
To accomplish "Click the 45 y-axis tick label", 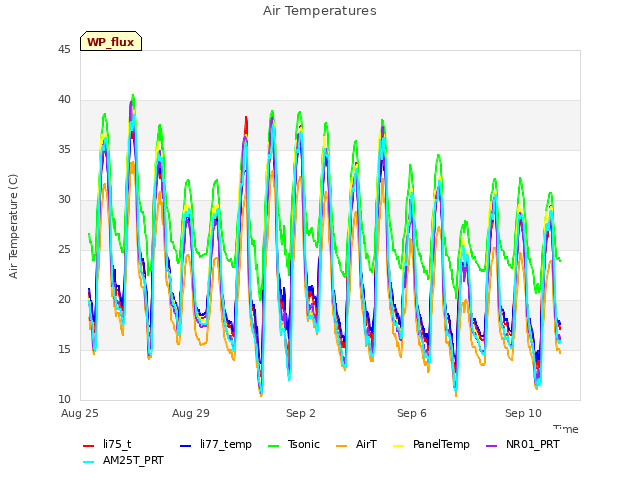I will [64, 50].
